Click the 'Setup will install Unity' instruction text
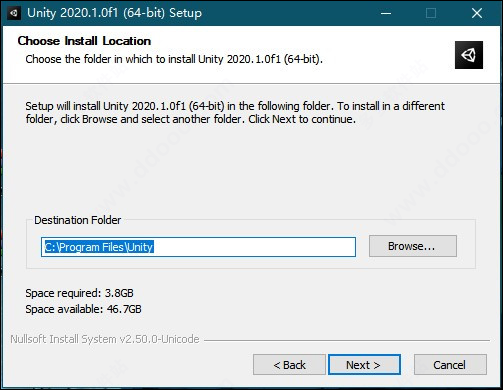 coord(235,112)
